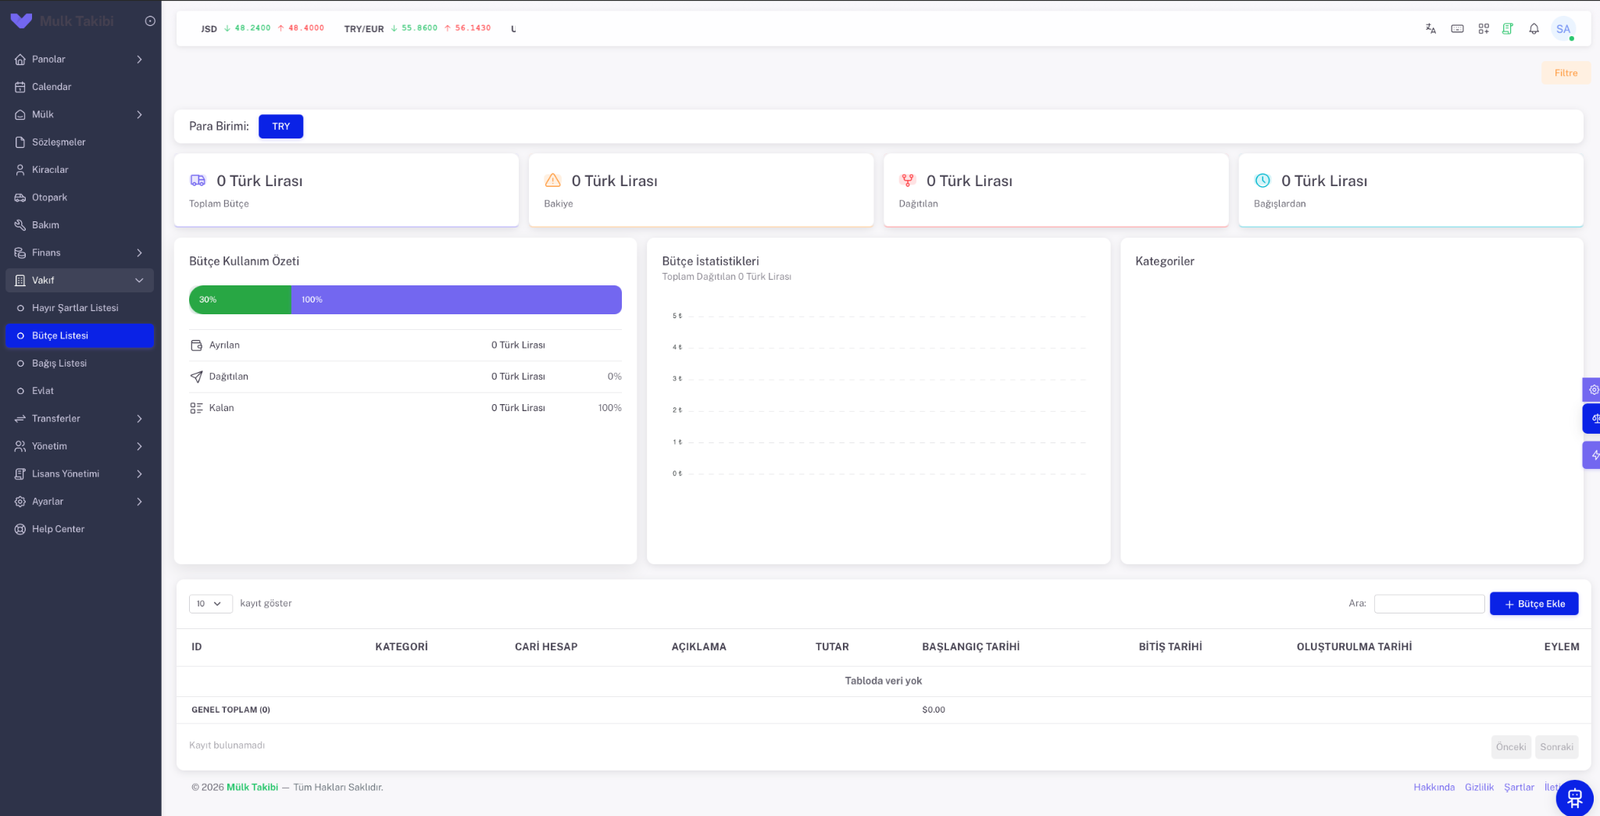The height and width of the screenshot is (816, 1600).
Task: Open the Hakkında footer link
Action: pos(1434,787)
